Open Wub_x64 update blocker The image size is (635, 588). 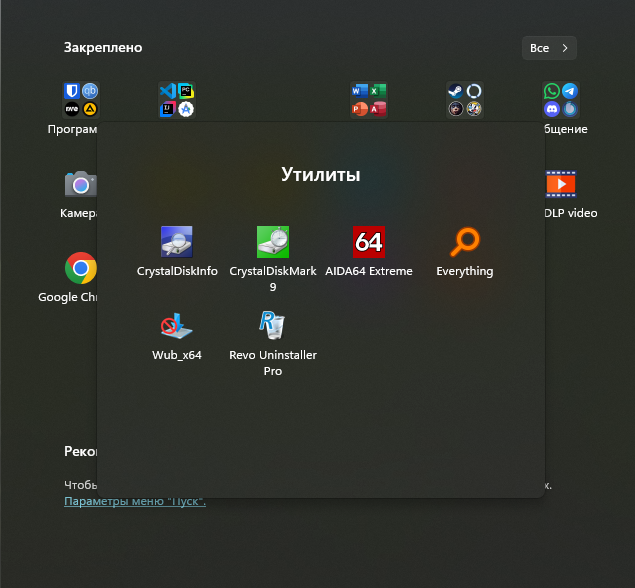tap(177, 336)
